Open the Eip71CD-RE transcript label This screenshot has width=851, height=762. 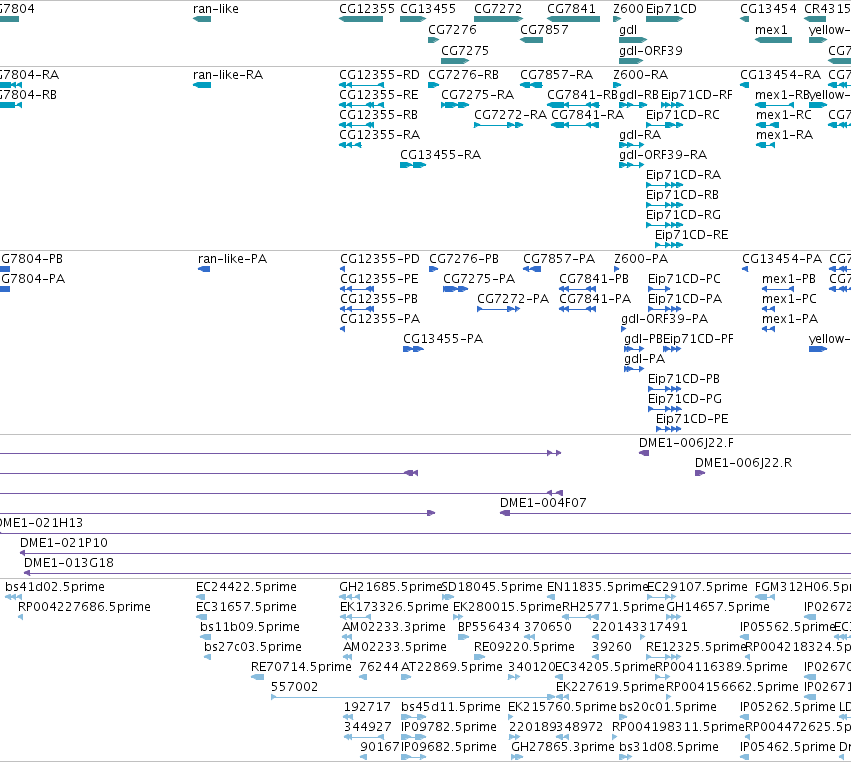coord(691,235)
